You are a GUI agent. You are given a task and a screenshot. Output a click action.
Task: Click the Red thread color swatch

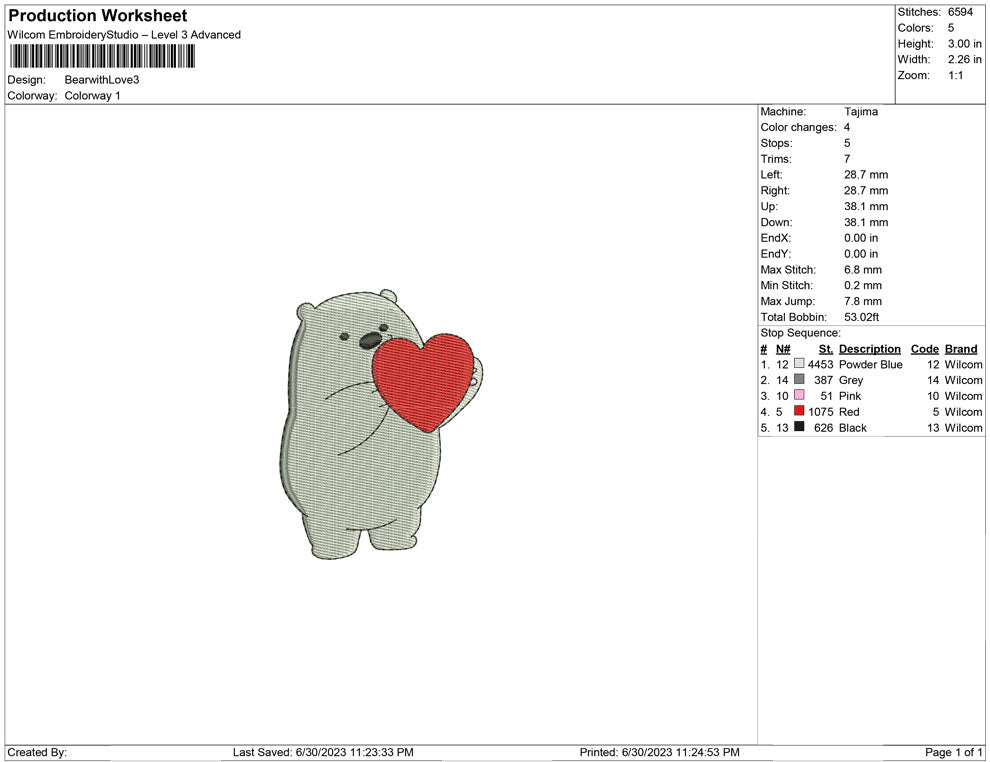[799, 411]
